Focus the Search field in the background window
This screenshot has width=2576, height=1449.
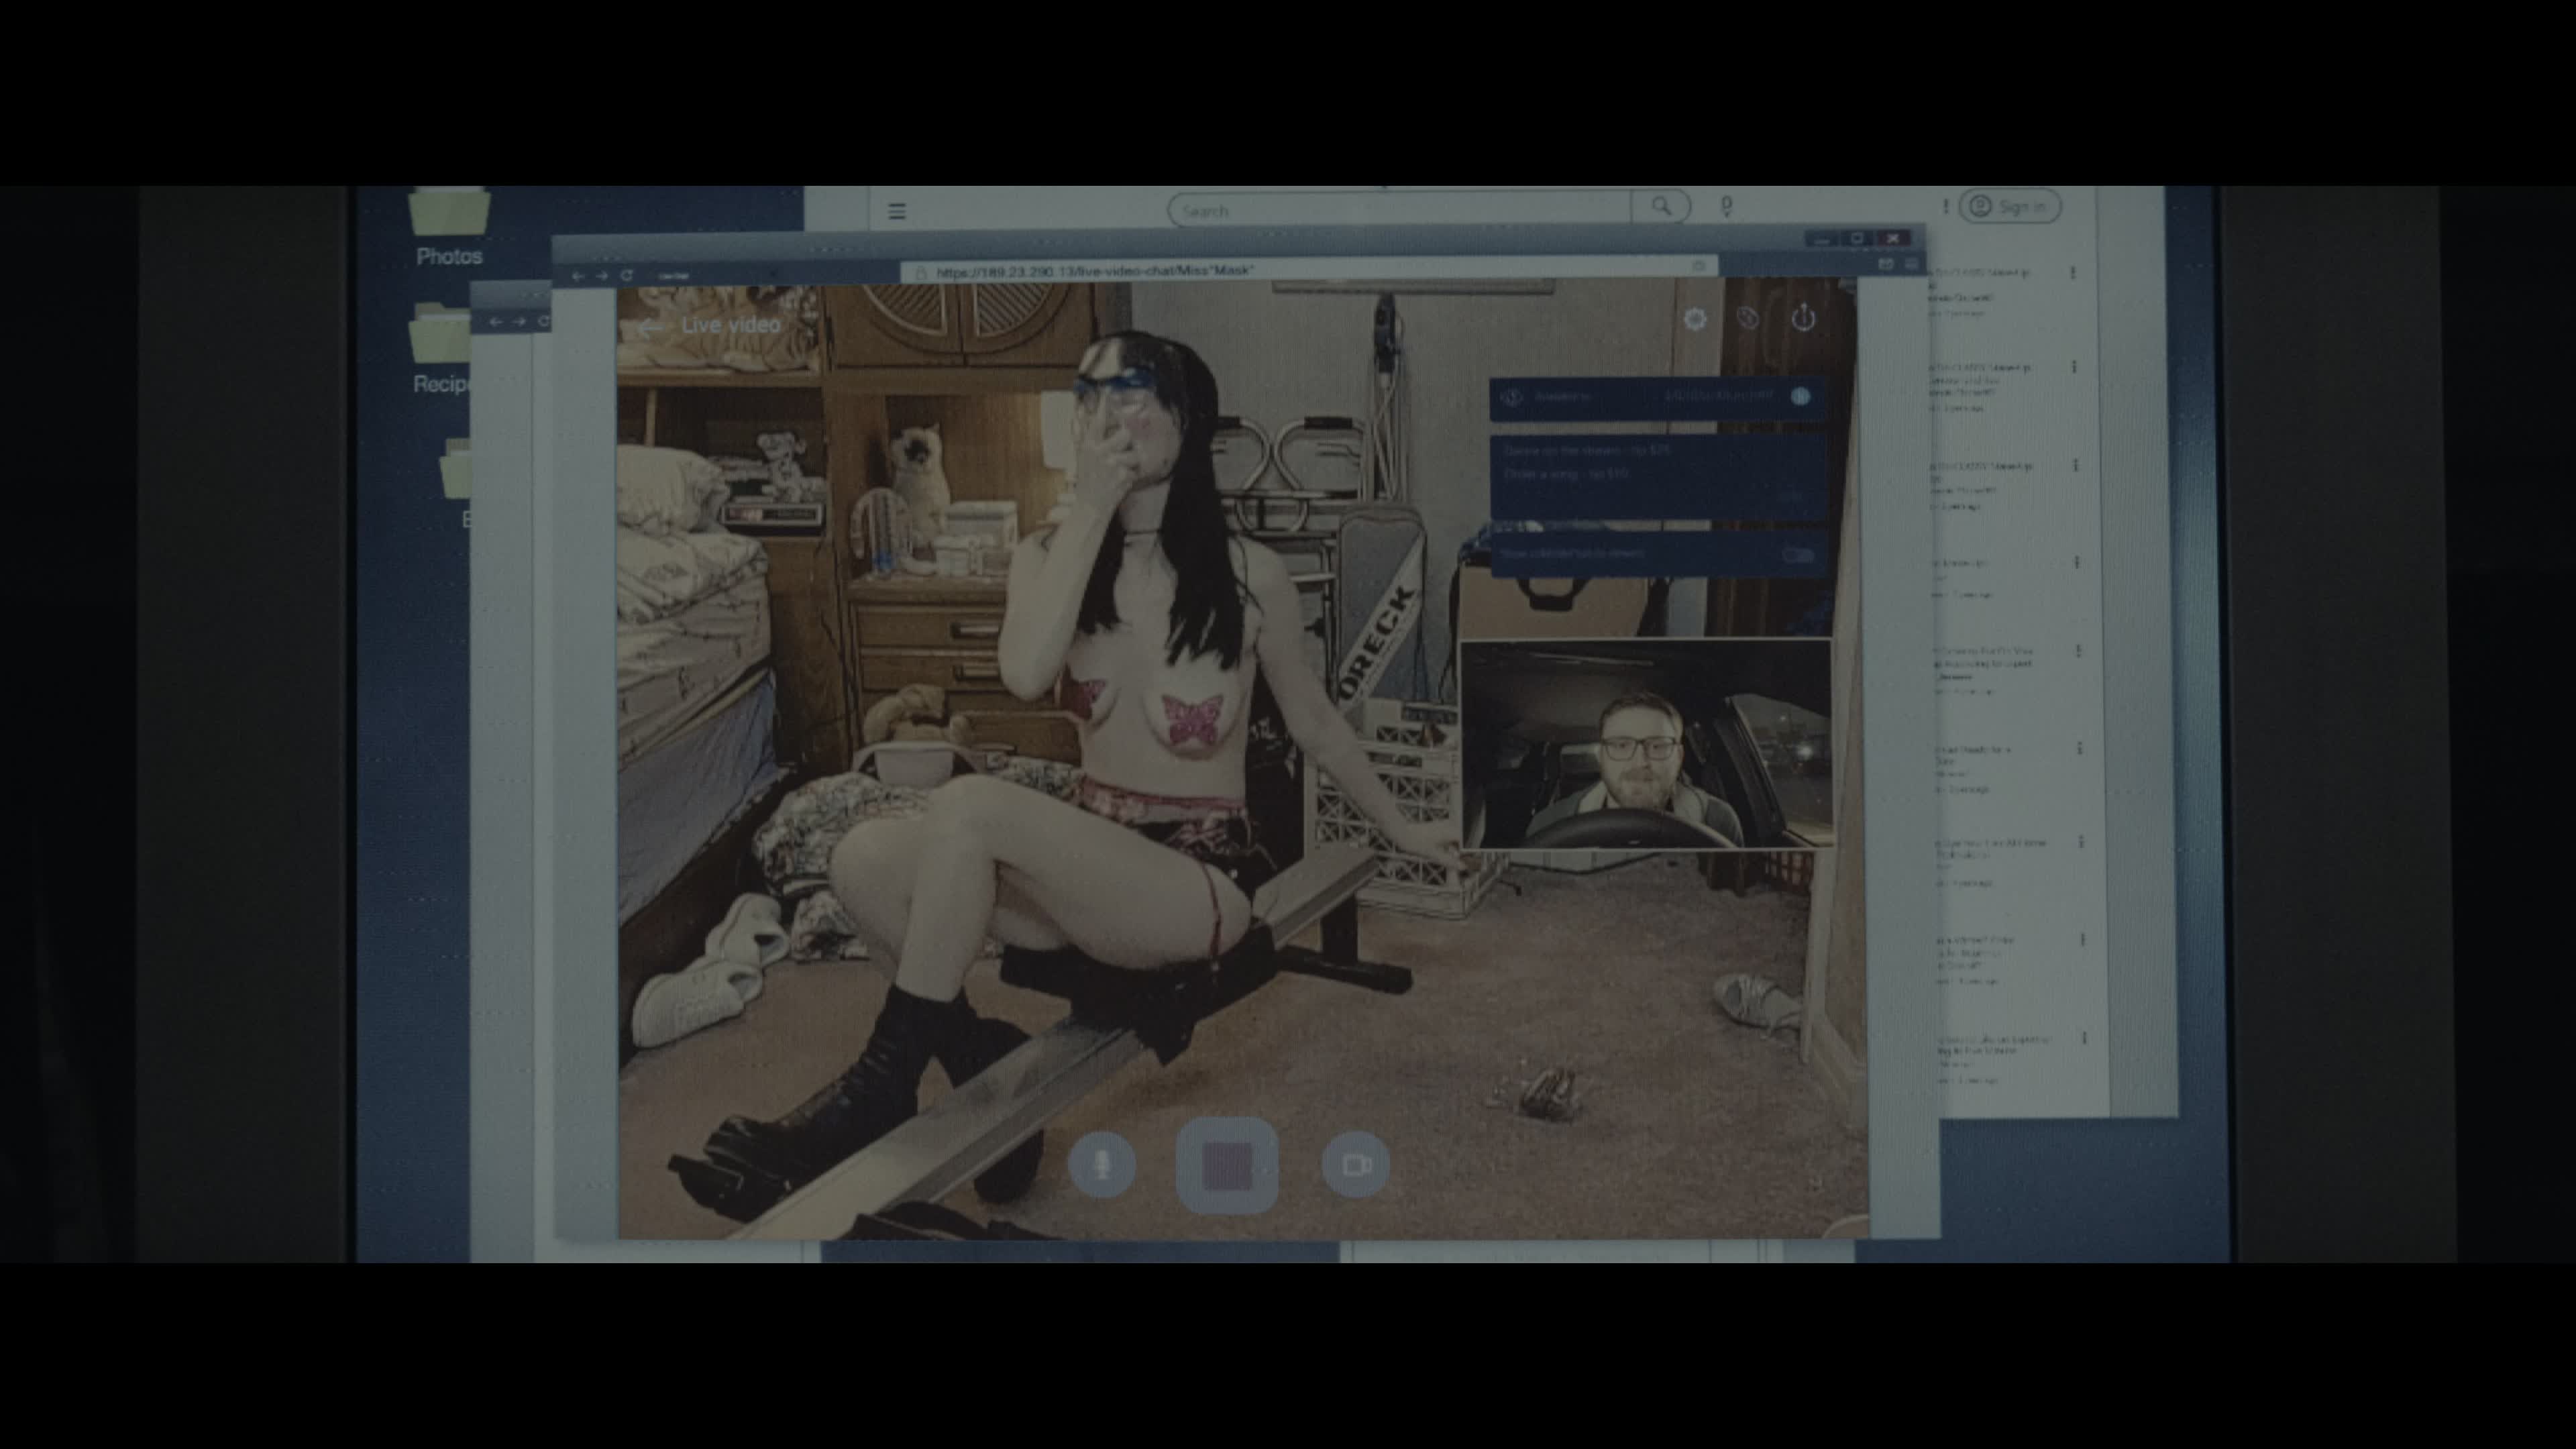pyautogui.click(x=1400, y=210)
